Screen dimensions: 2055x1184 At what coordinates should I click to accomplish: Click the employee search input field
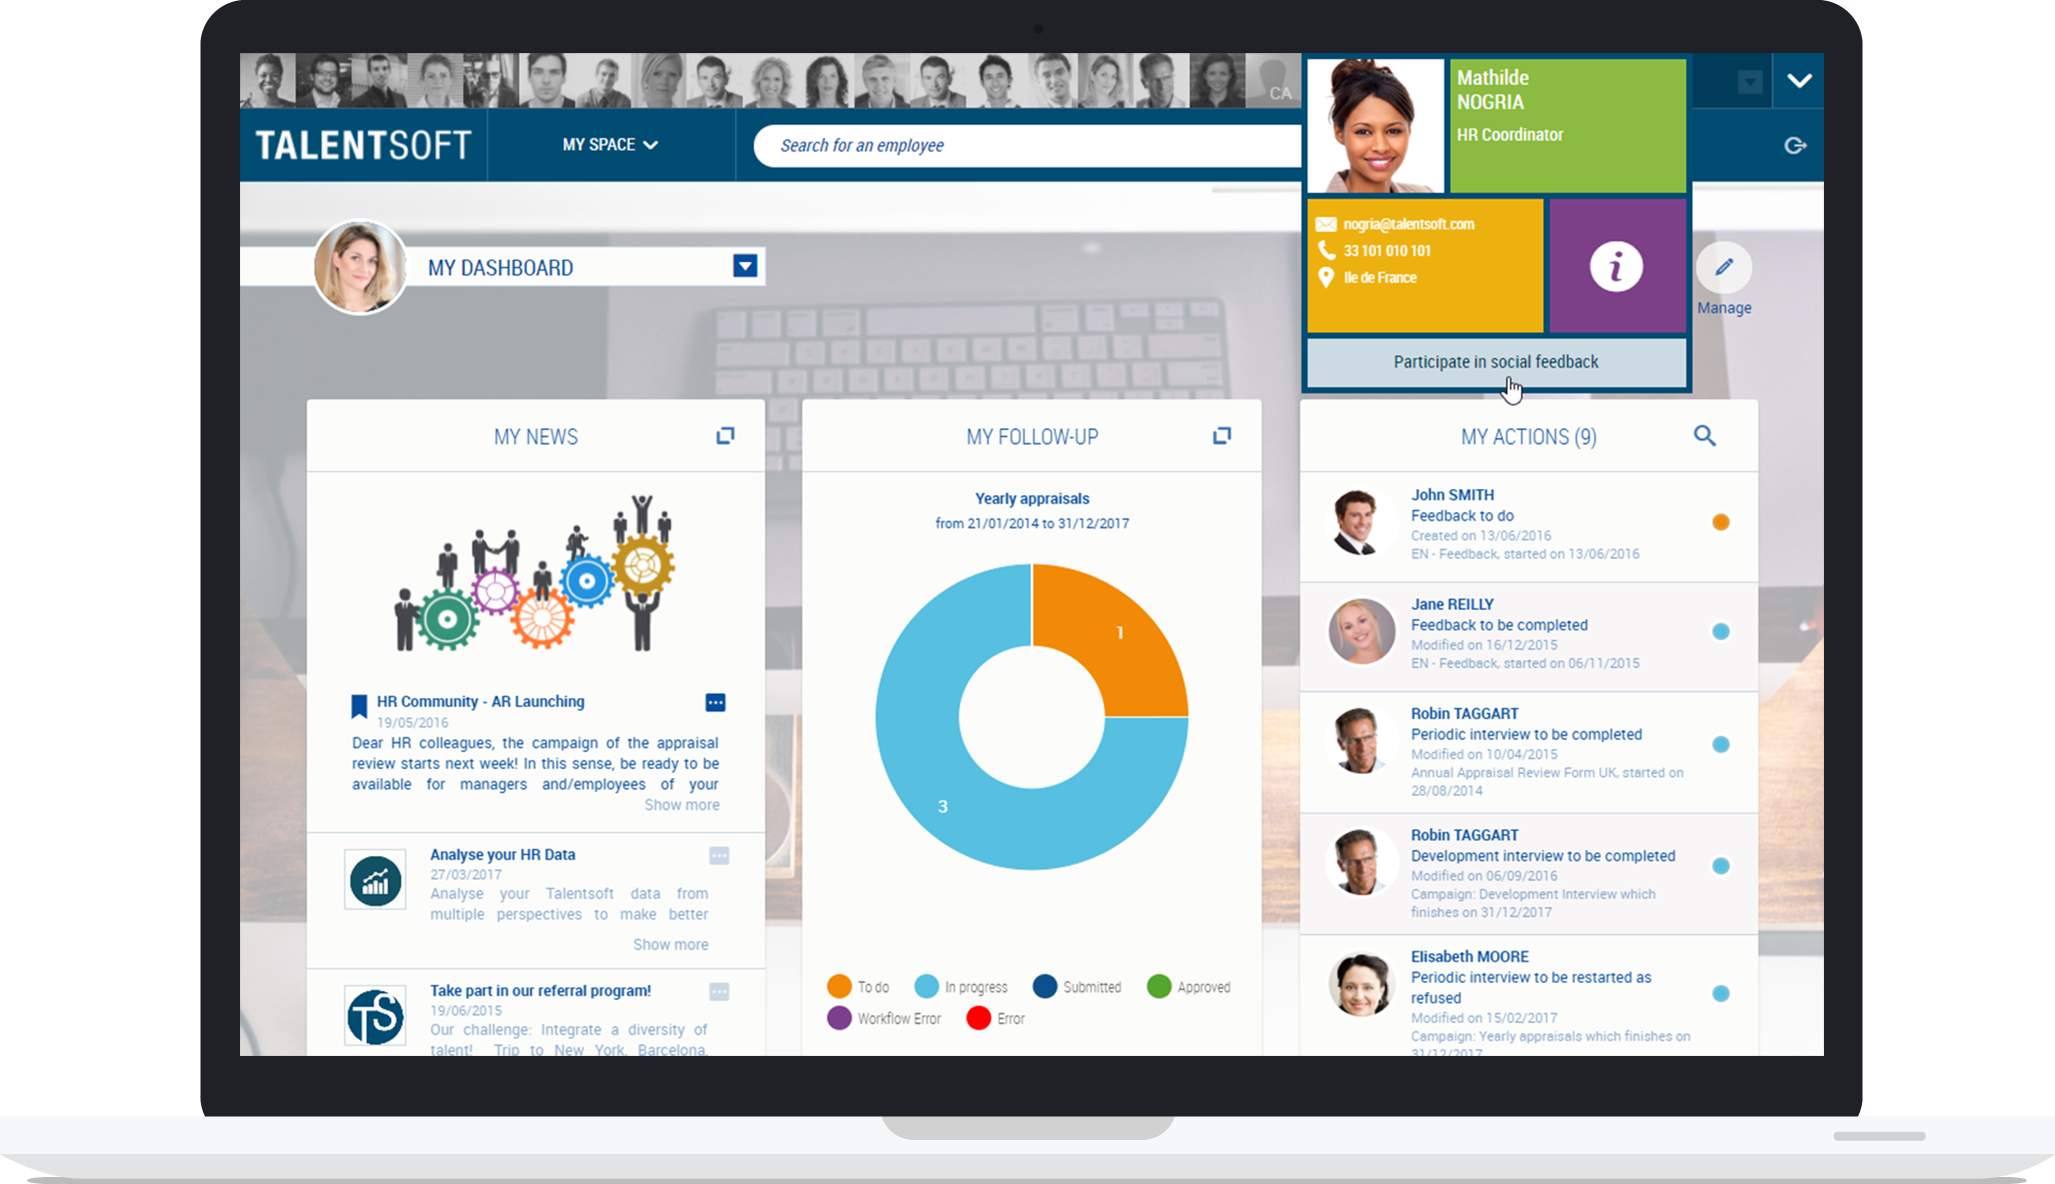[x=1028, y=143]
